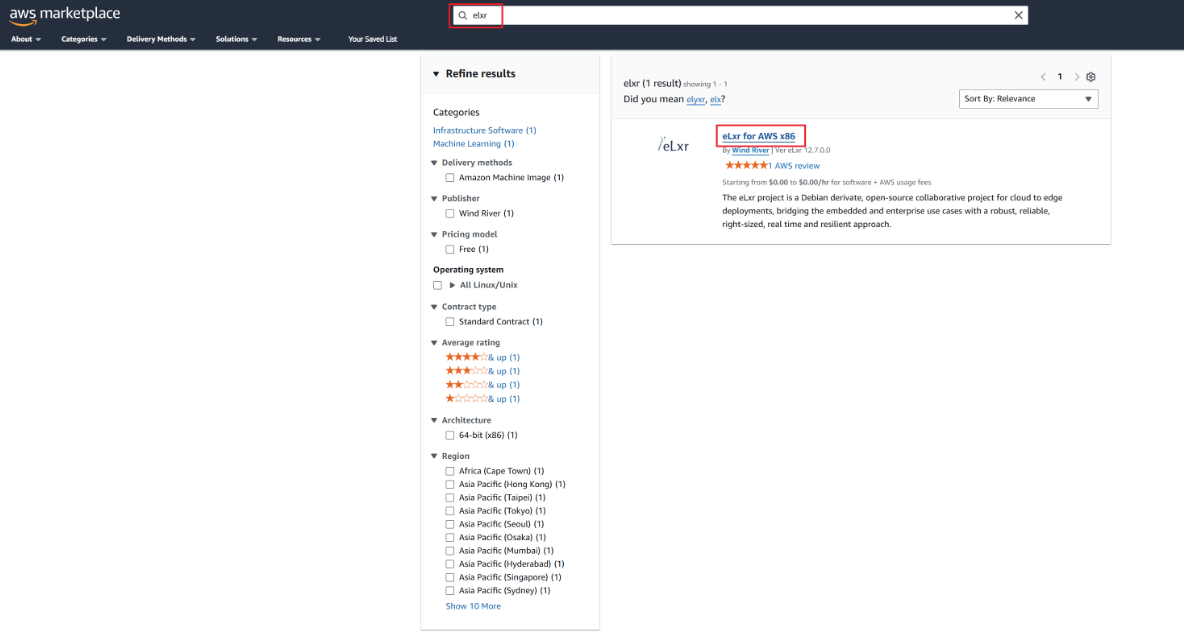Image resolution: width=1185 pixels, height=636 pixels.
Task: Collapse the Refine results panel
Action: click(436, 73)
